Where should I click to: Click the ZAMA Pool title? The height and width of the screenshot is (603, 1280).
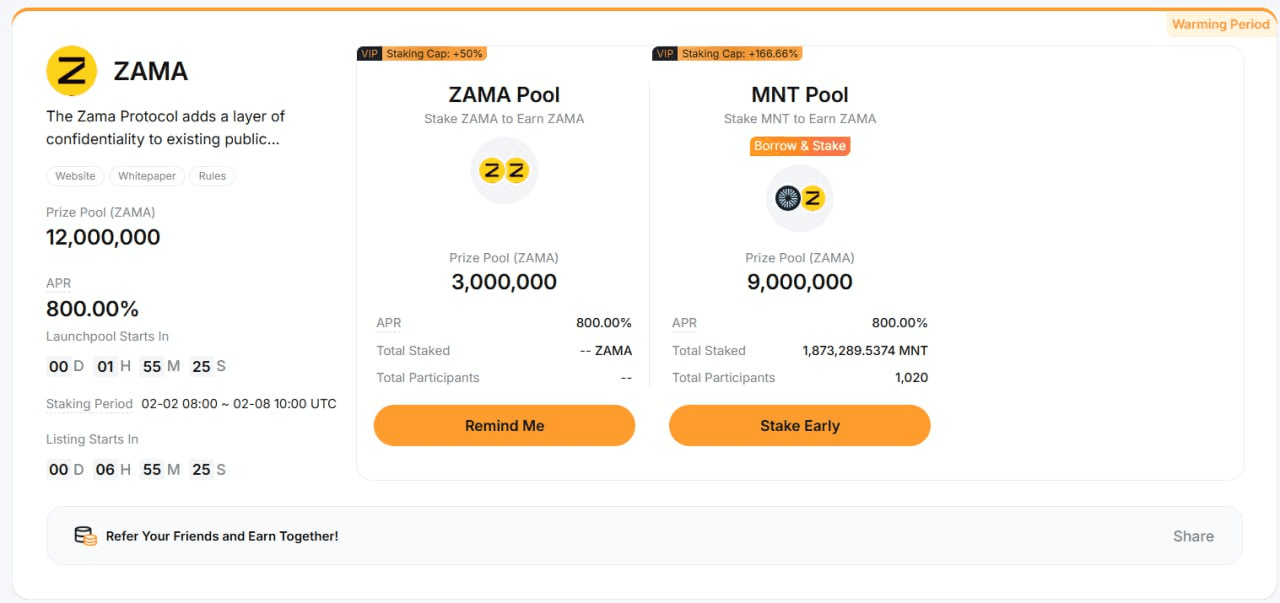tap(504, 95)
